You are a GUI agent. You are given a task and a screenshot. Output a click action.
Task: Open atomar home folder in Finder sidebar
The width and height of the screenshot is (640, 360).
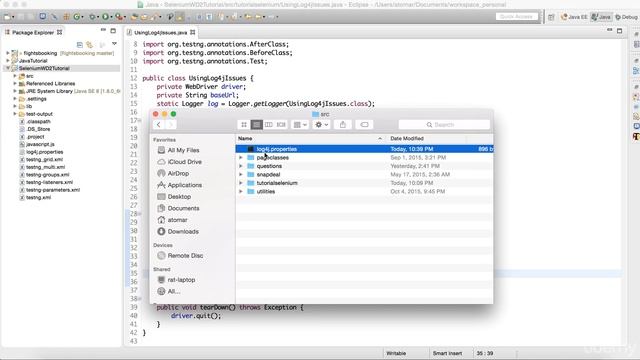point(177,220)
